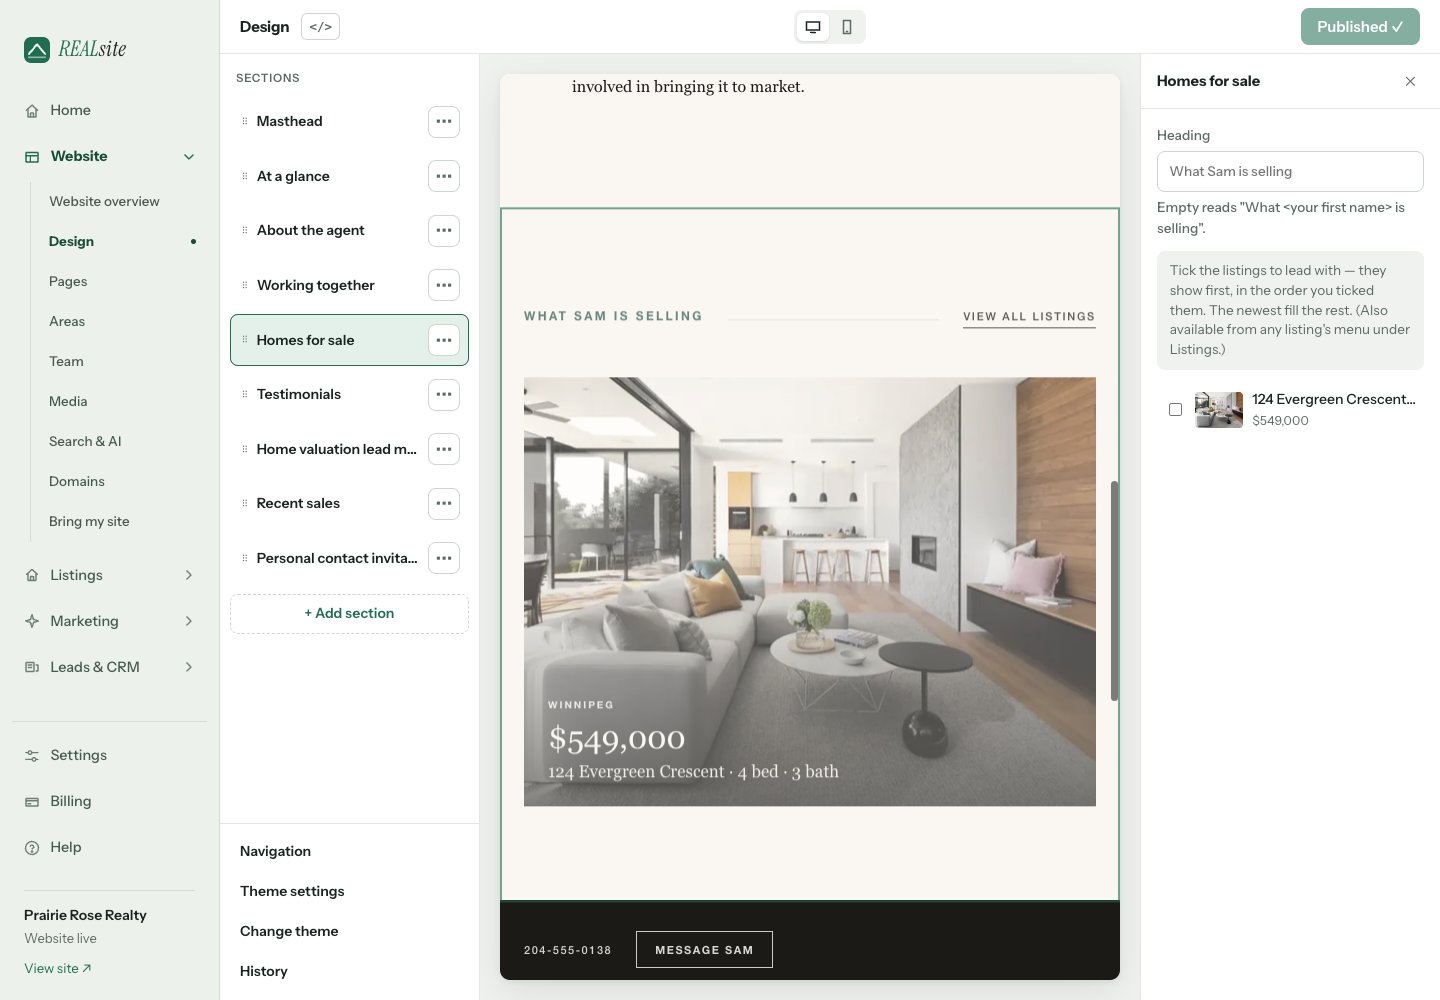Follow View all listings link in preview
Screen dimensions: 1440x1000
tap(1029, 316)
